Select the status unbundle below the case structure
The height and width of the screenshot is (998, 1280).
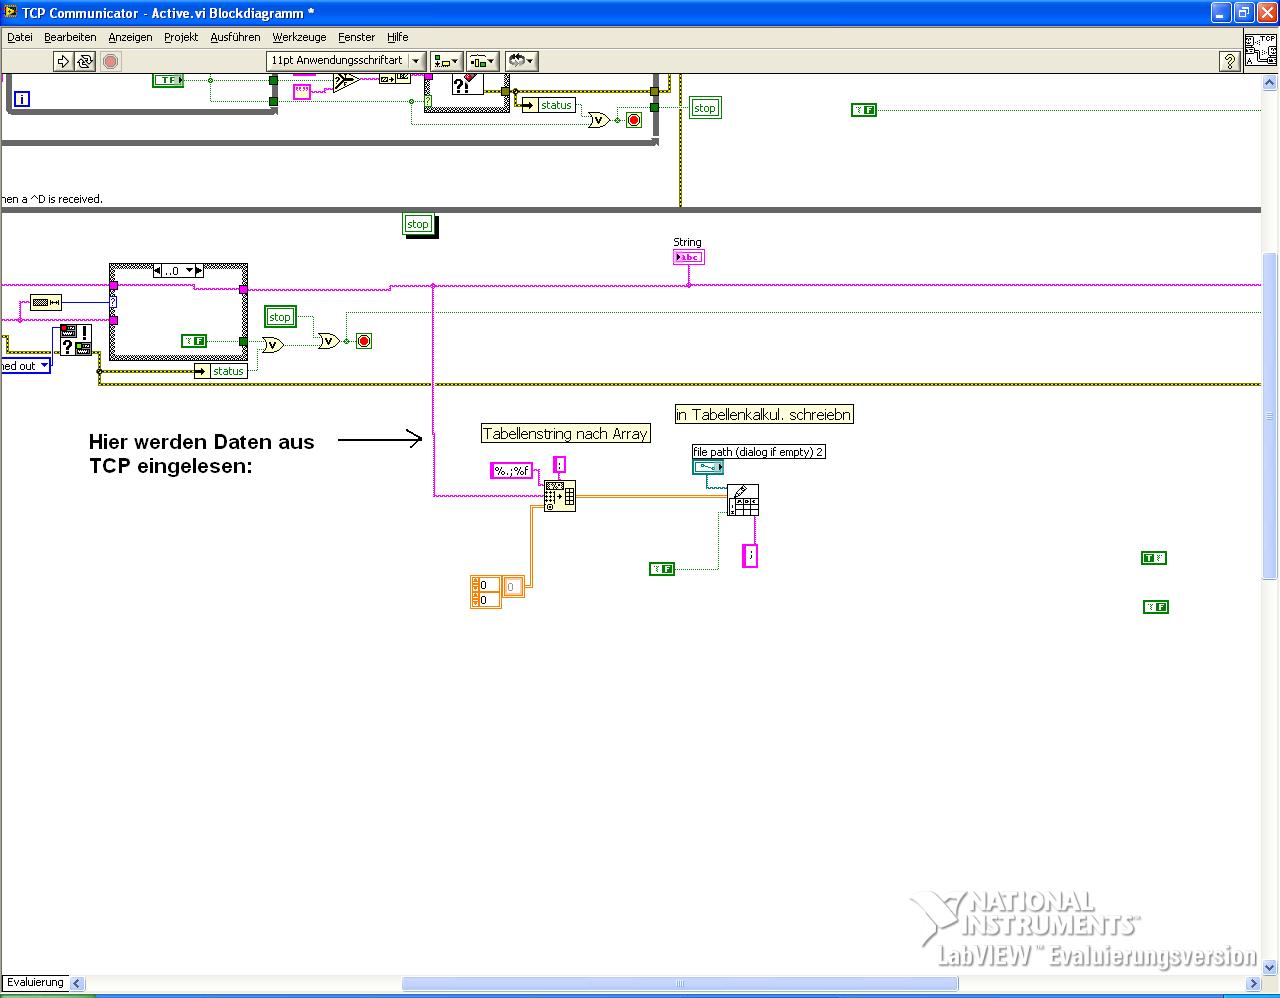click(220, 371)
